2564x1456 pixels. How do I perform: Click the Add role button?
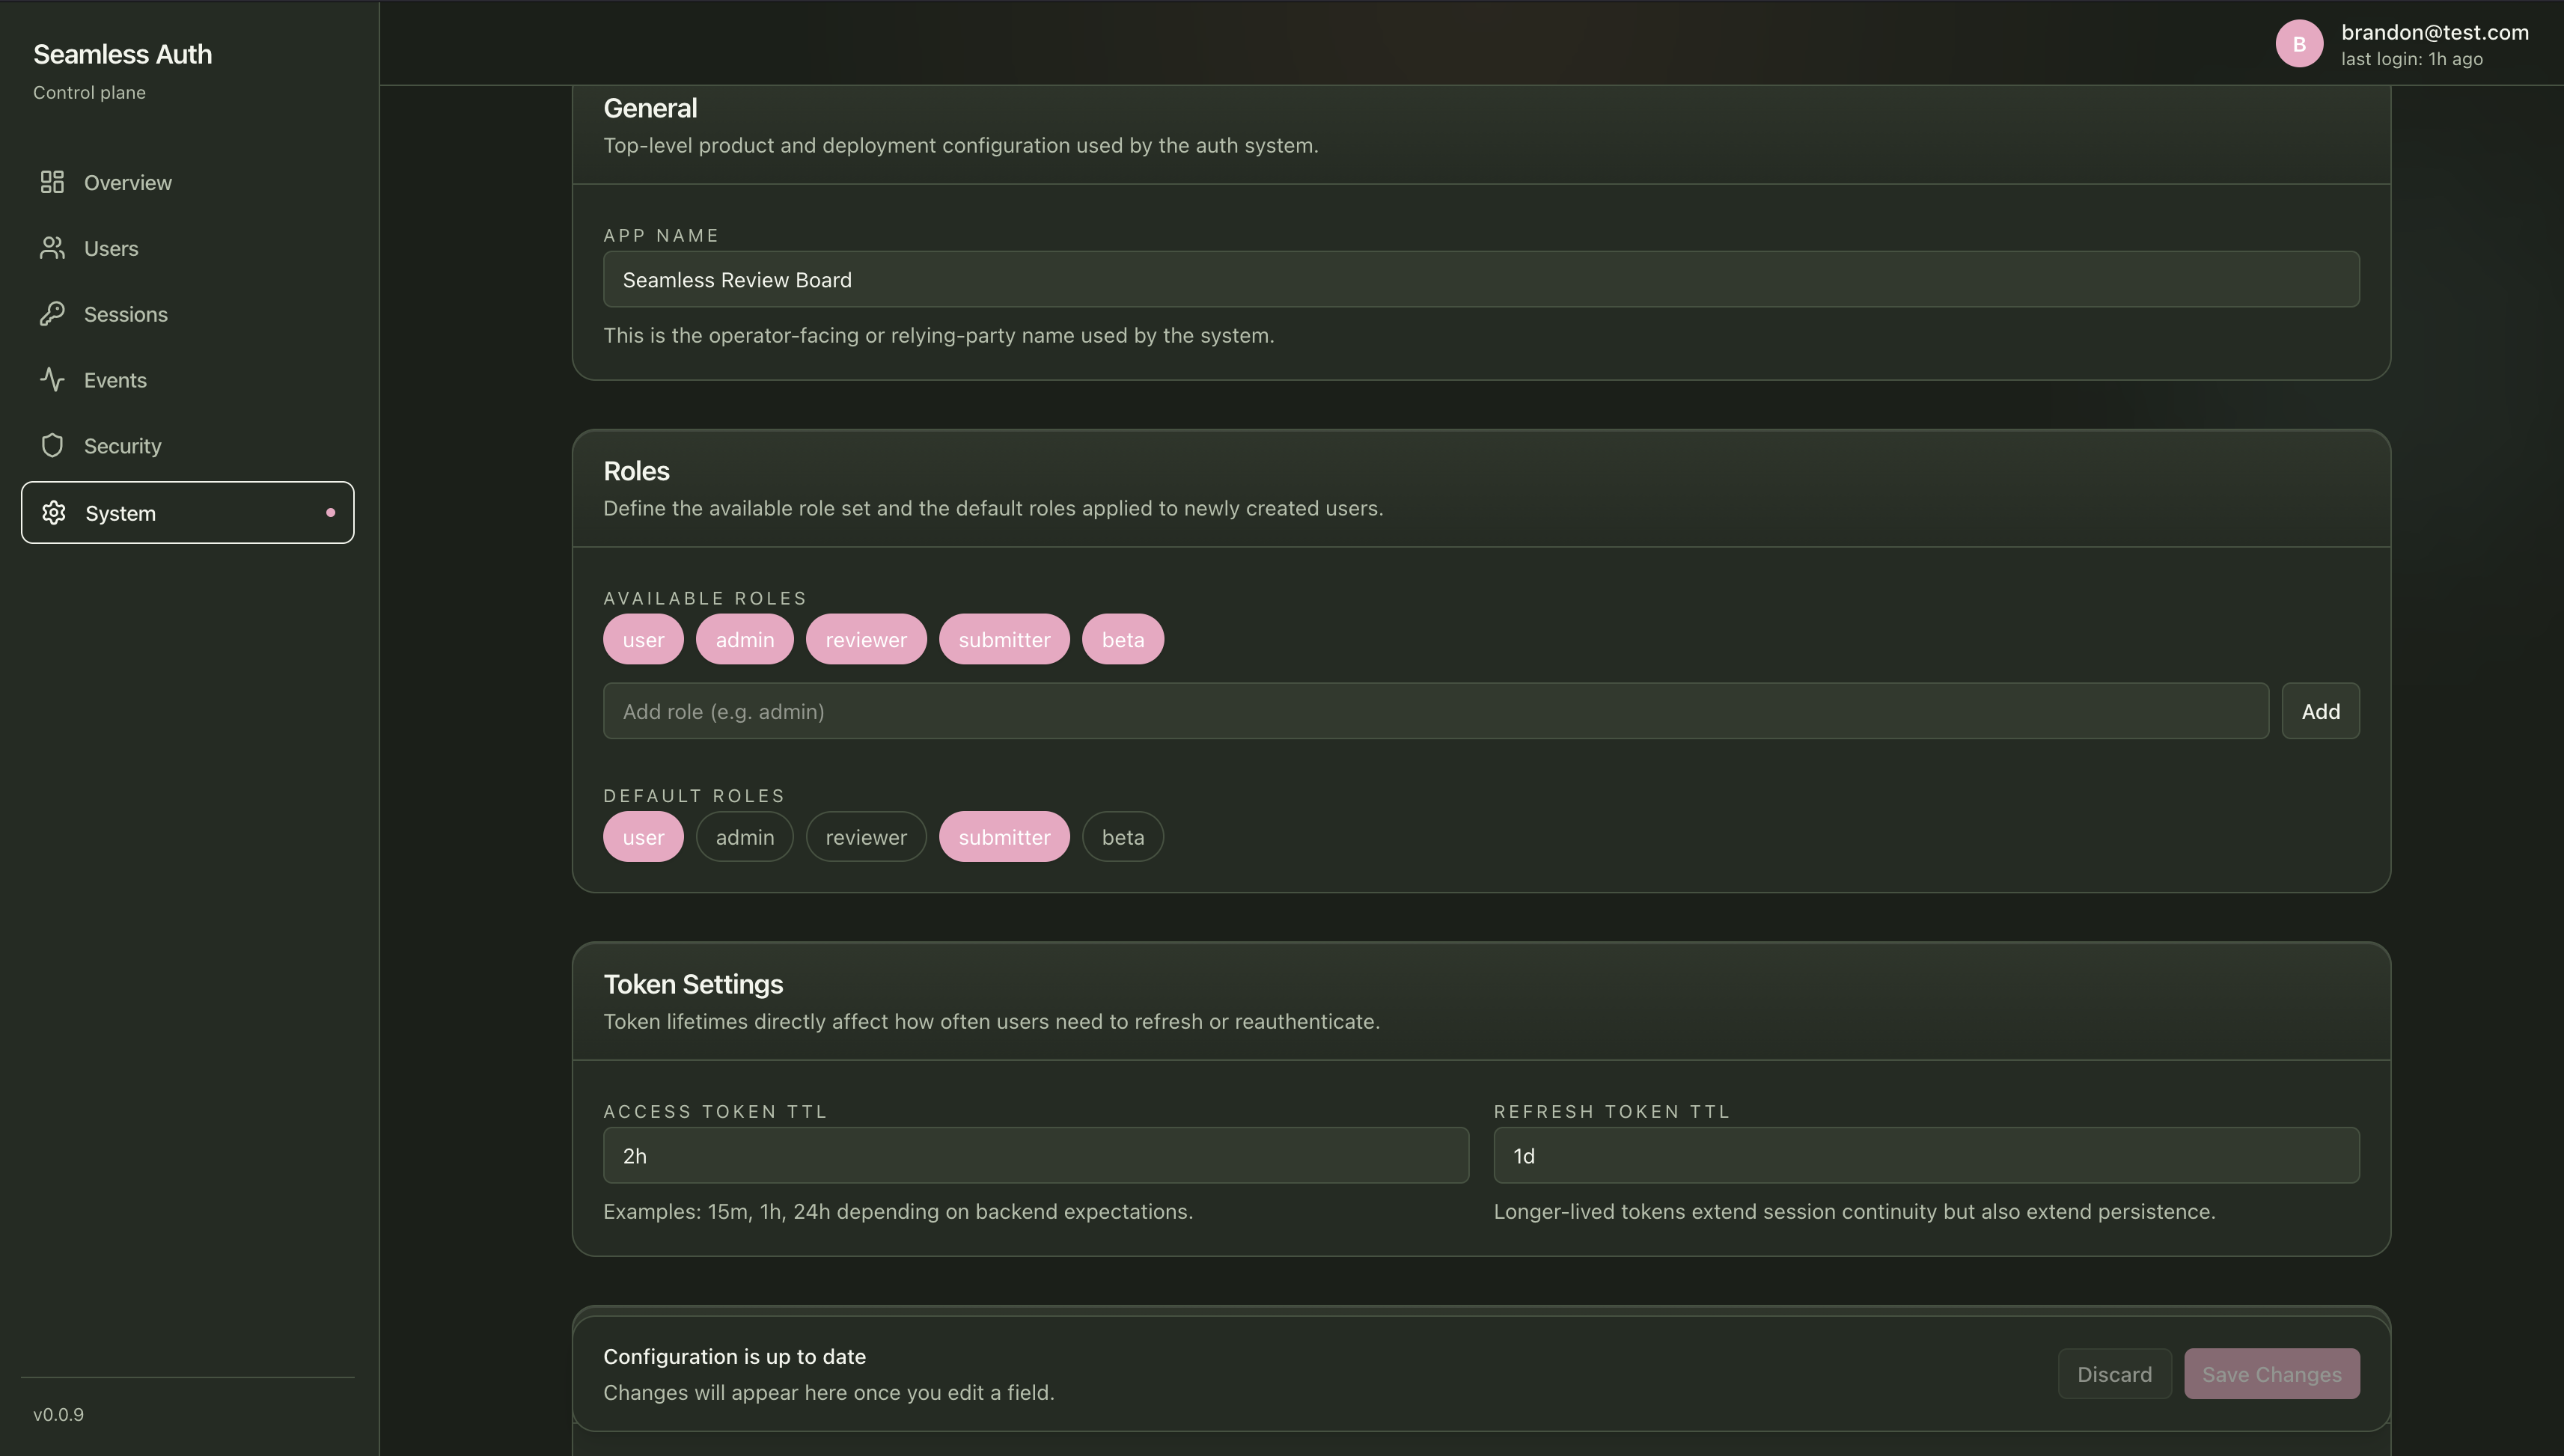click(2320, 711)
